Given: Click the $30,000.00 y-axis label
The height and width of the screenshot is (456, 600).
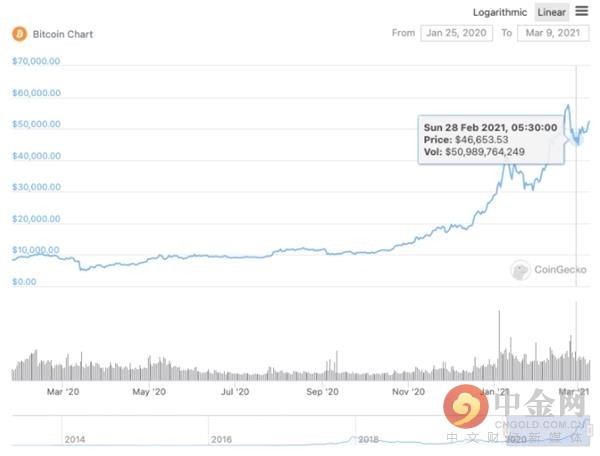Looking at the screenshot, I should 37,188.
